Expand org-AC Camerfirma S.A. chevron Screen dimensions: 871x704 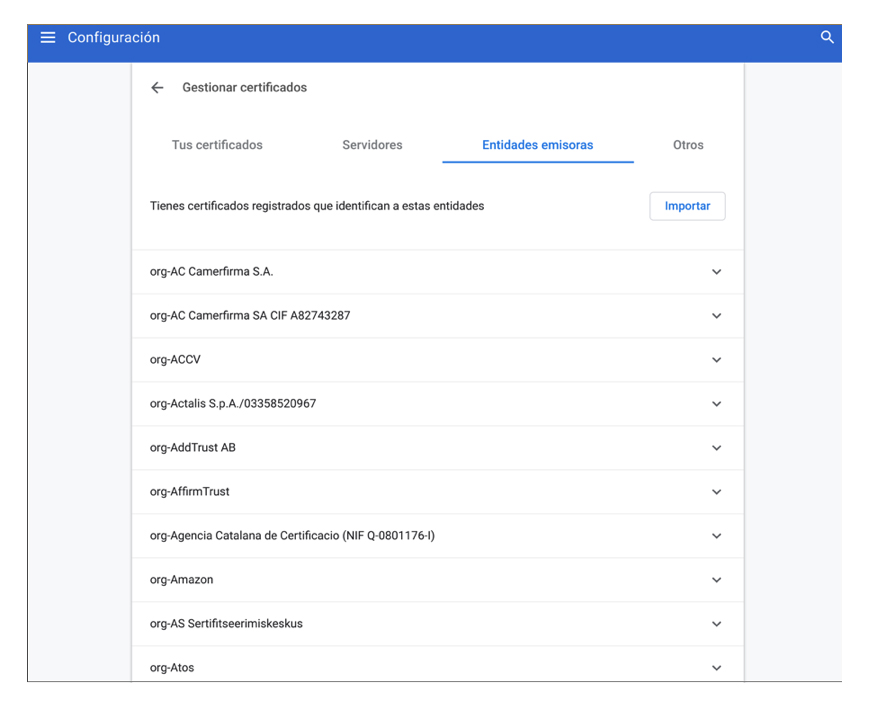717,272
